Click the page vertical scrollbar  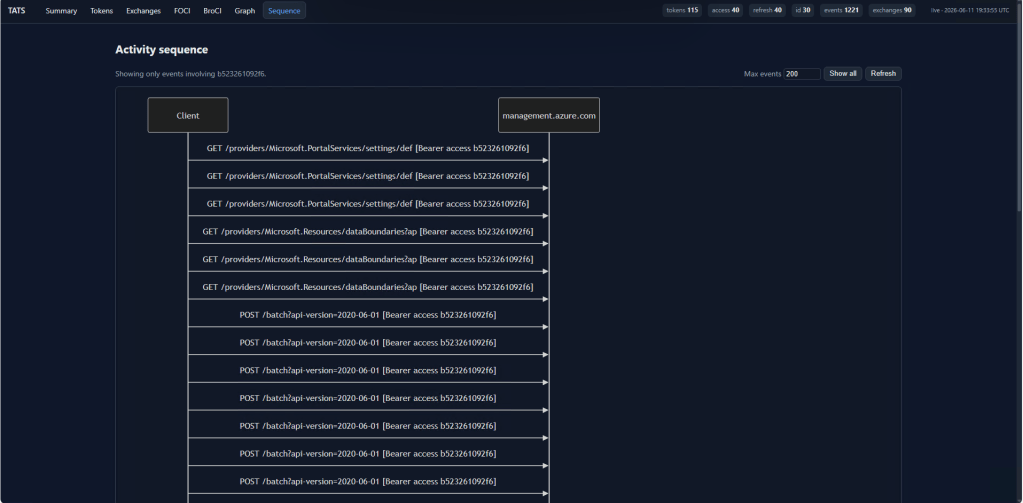pos(1019,251)
